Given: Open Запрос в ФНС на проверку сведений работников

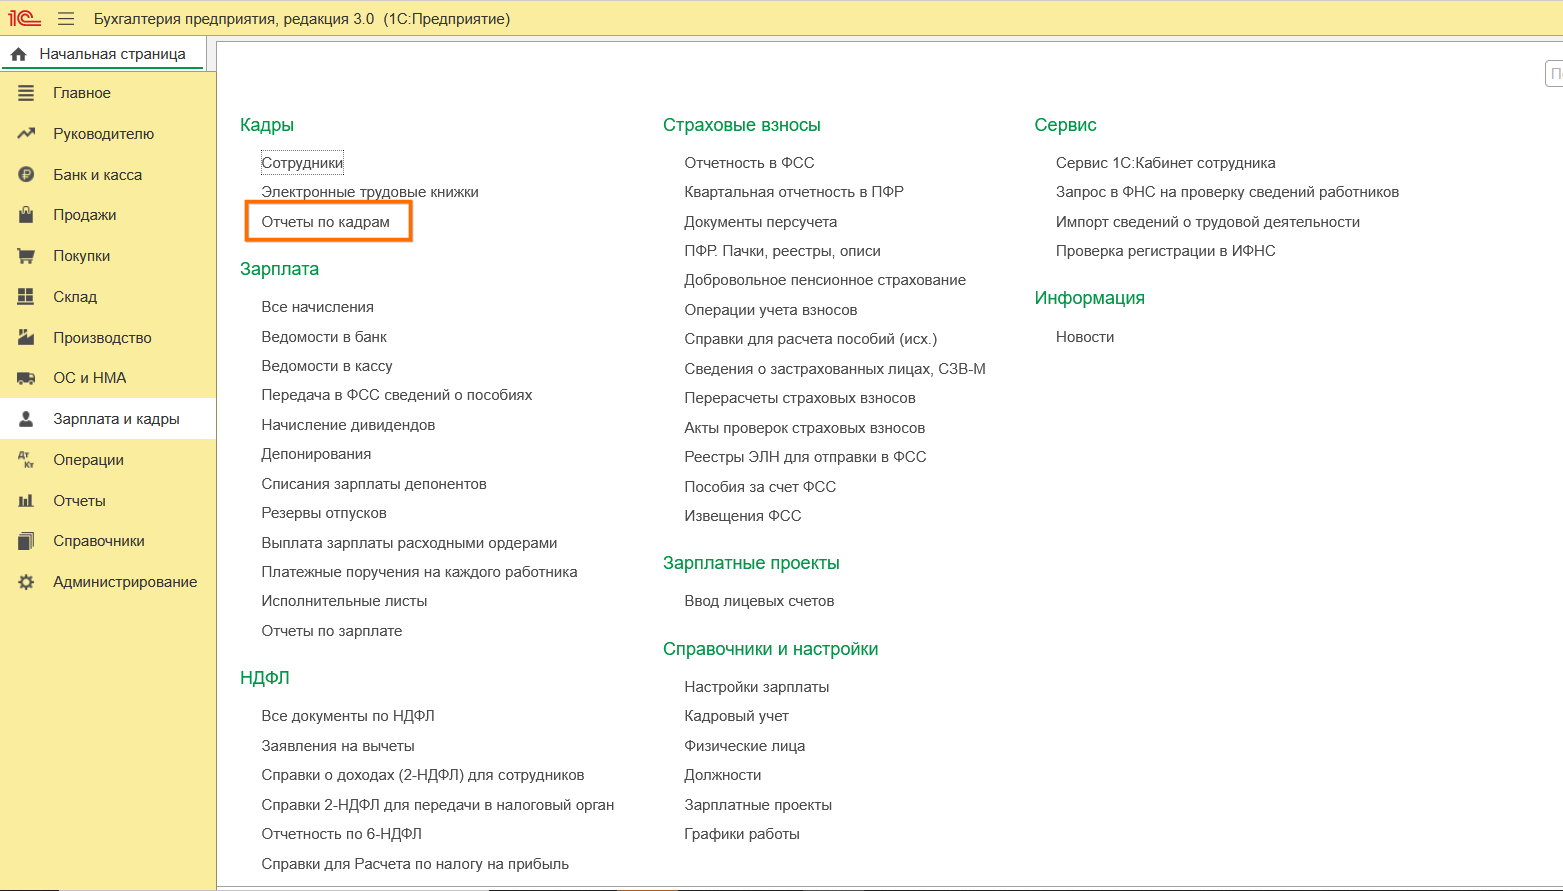Looking at the screenshot, I should (1227, 192).
